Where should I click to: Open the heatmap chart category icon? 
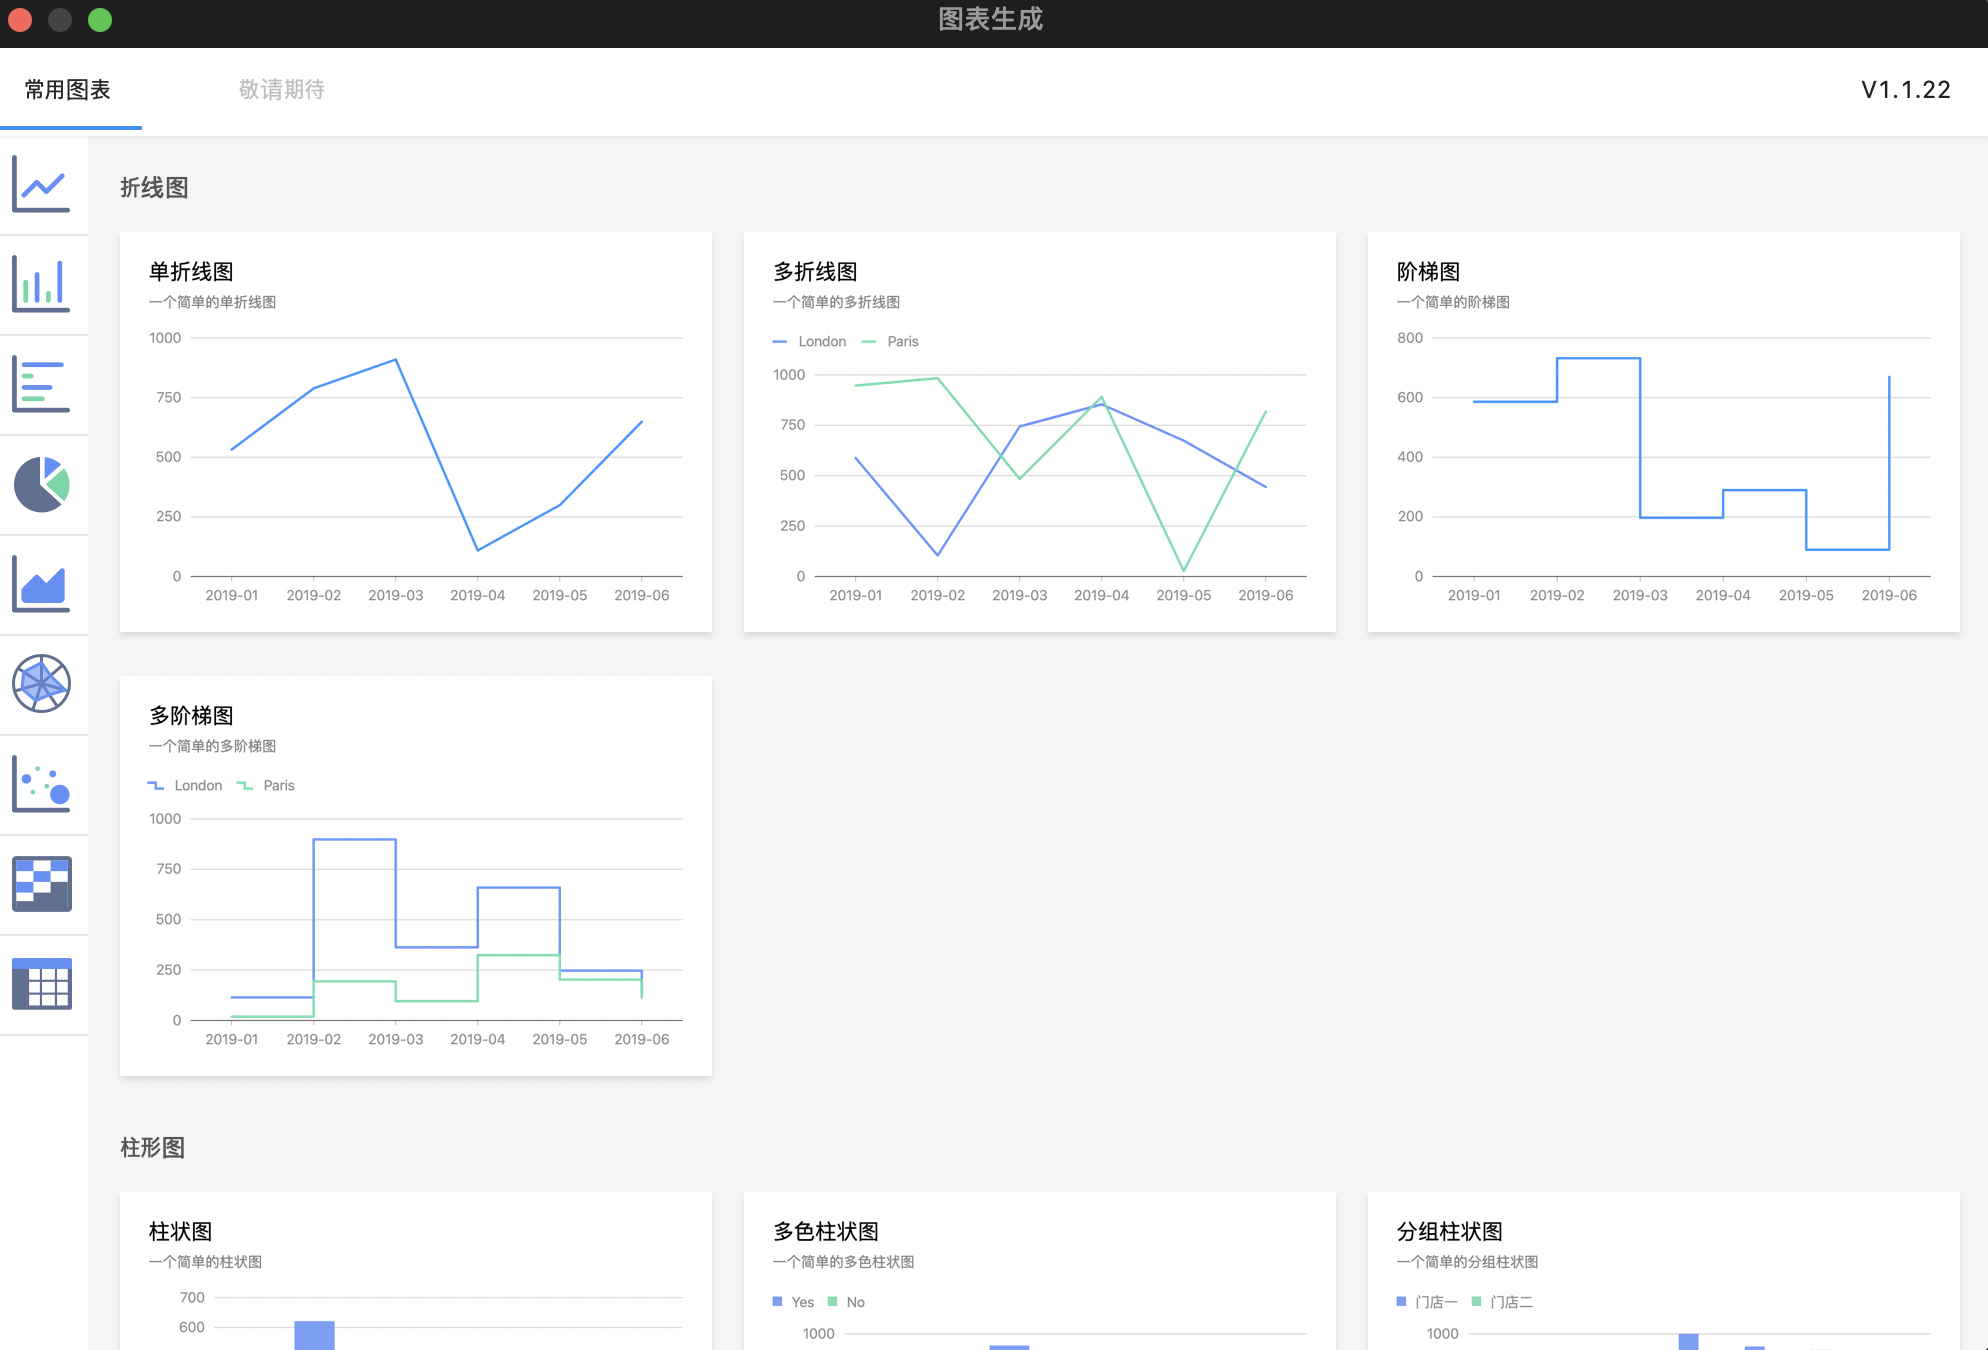[41, 884]
